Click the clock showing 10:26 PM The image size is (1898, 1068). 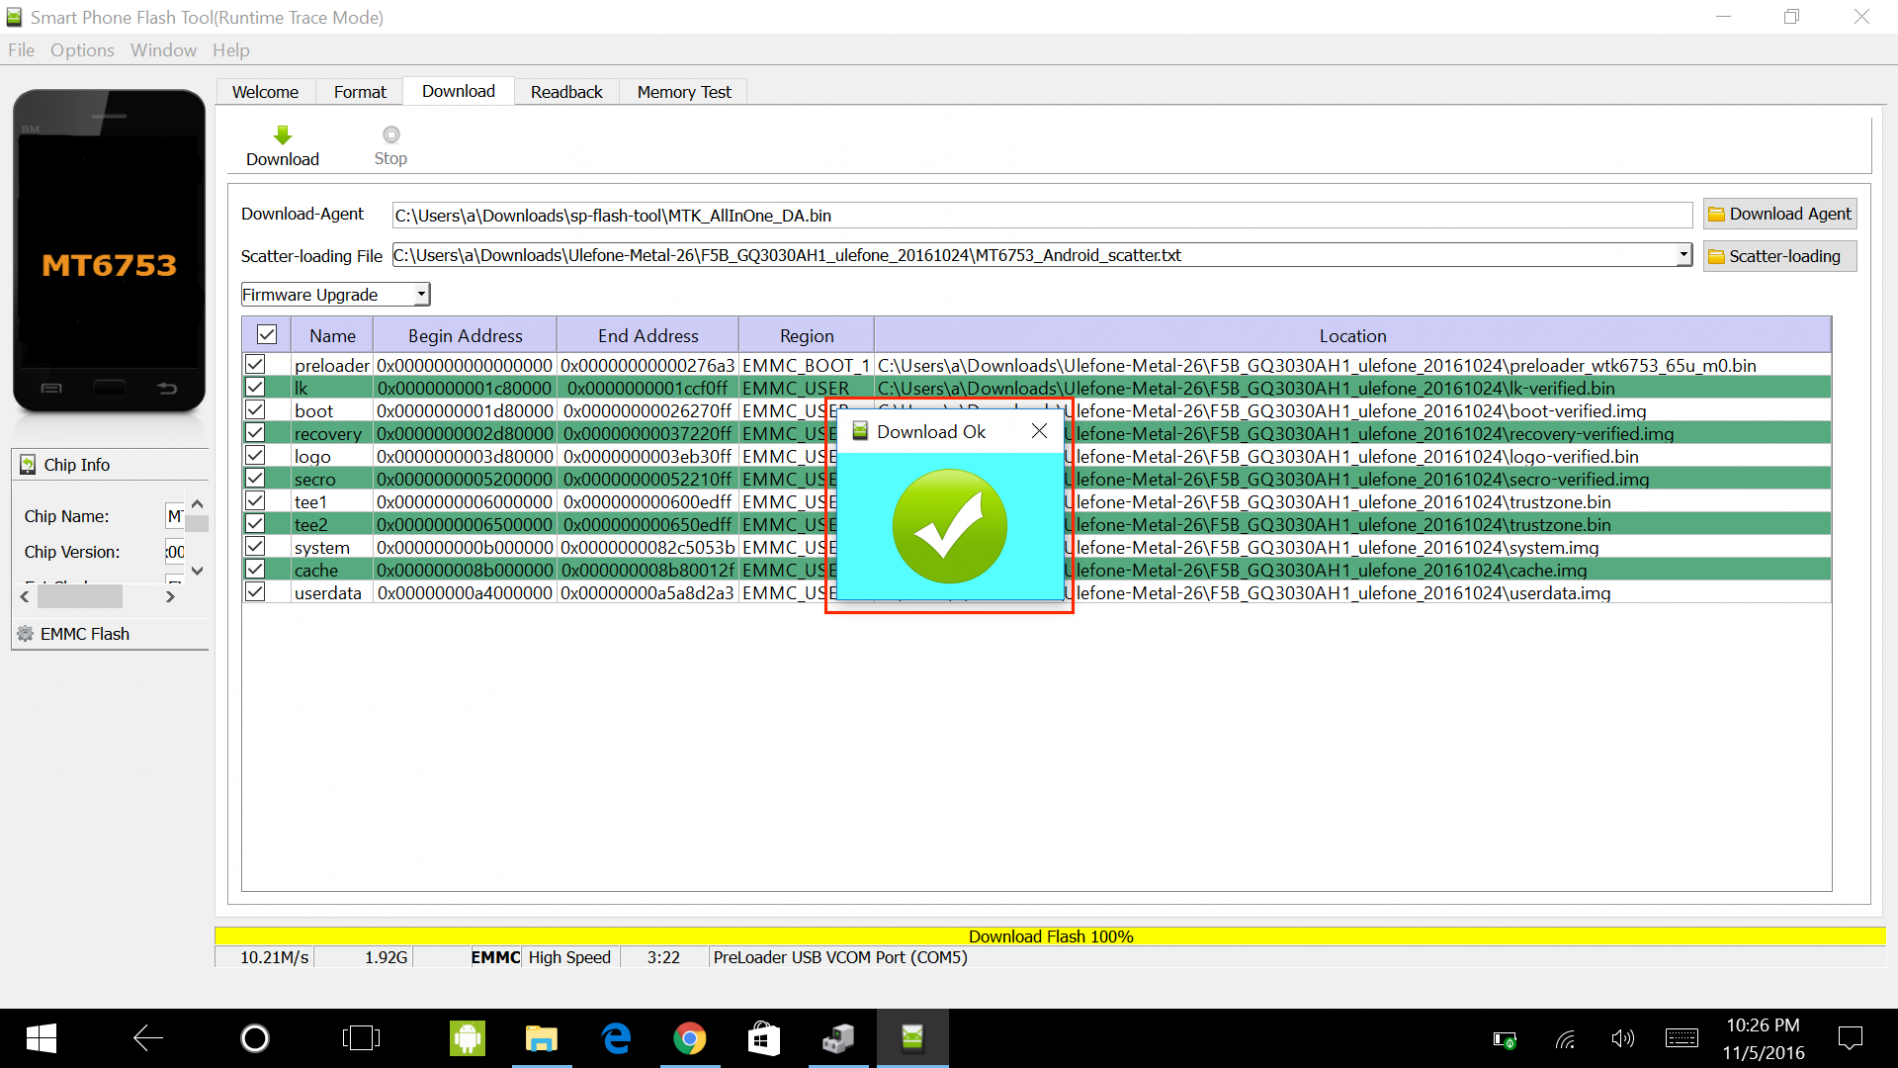point(1763,1026)
